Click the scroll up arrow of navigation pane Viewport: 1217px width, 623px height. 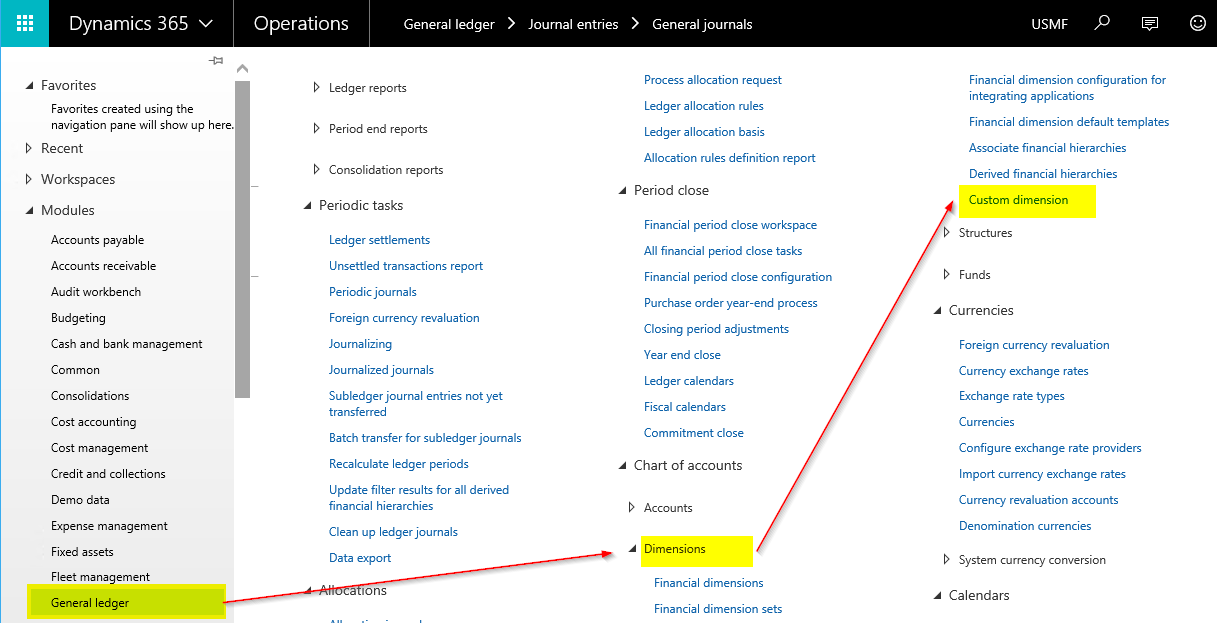[x=241, y=68]
